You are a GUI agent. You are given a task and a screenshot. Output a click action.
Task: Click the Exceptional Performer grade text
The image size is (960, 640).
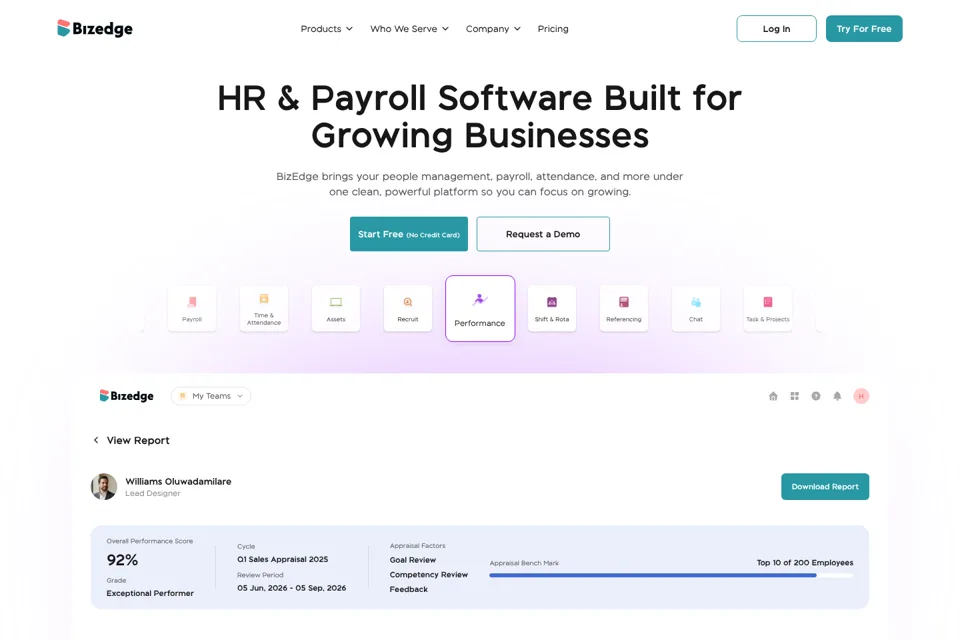pyautogui.click(x=150, y=593)
